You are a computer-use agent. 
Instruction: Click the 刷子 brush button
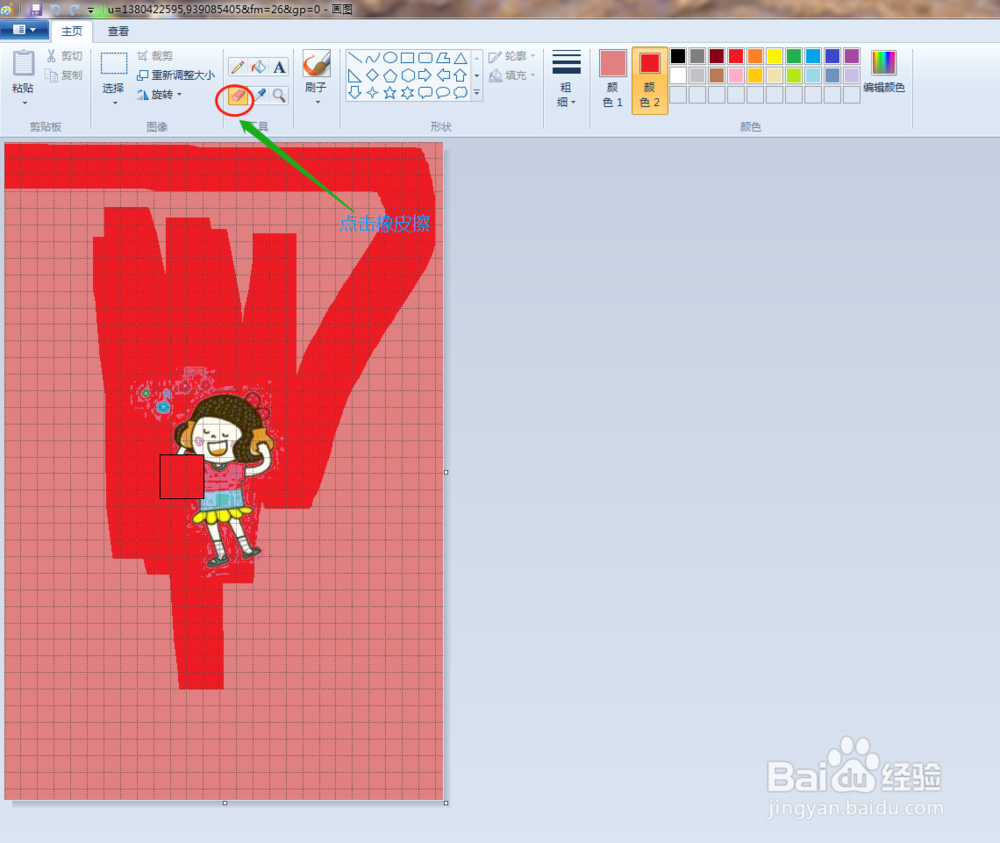[x=316, y=71]
